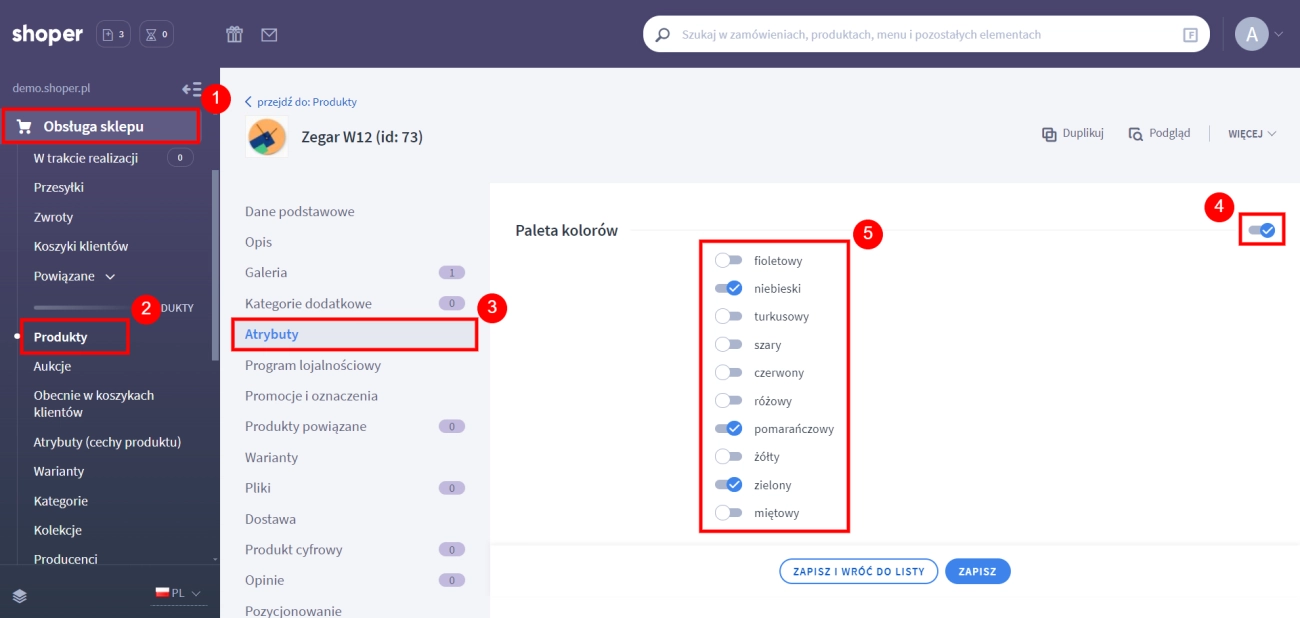1300x618 pixels.
Task: Click the layers icon at sidebar bottom
Action: 20,595
